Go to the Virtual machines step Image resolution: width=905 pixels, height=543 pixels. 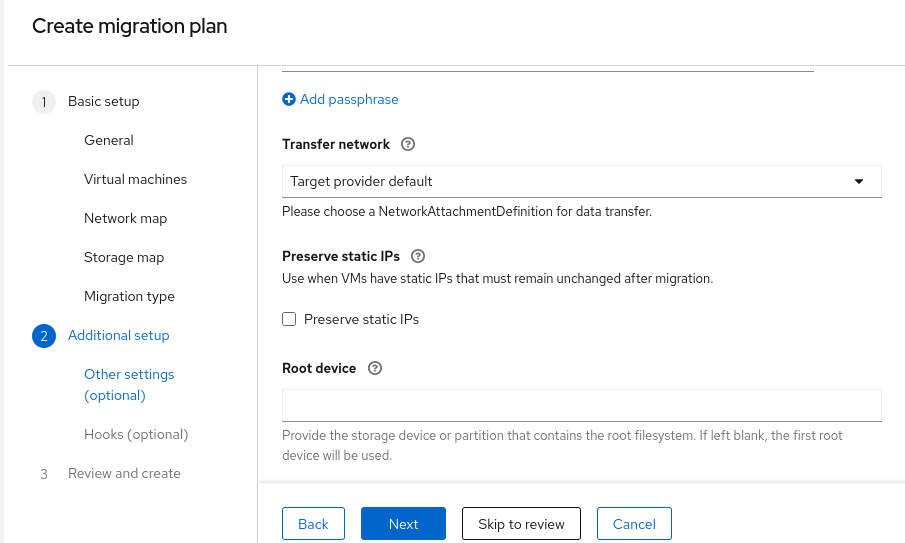point(135,180)
